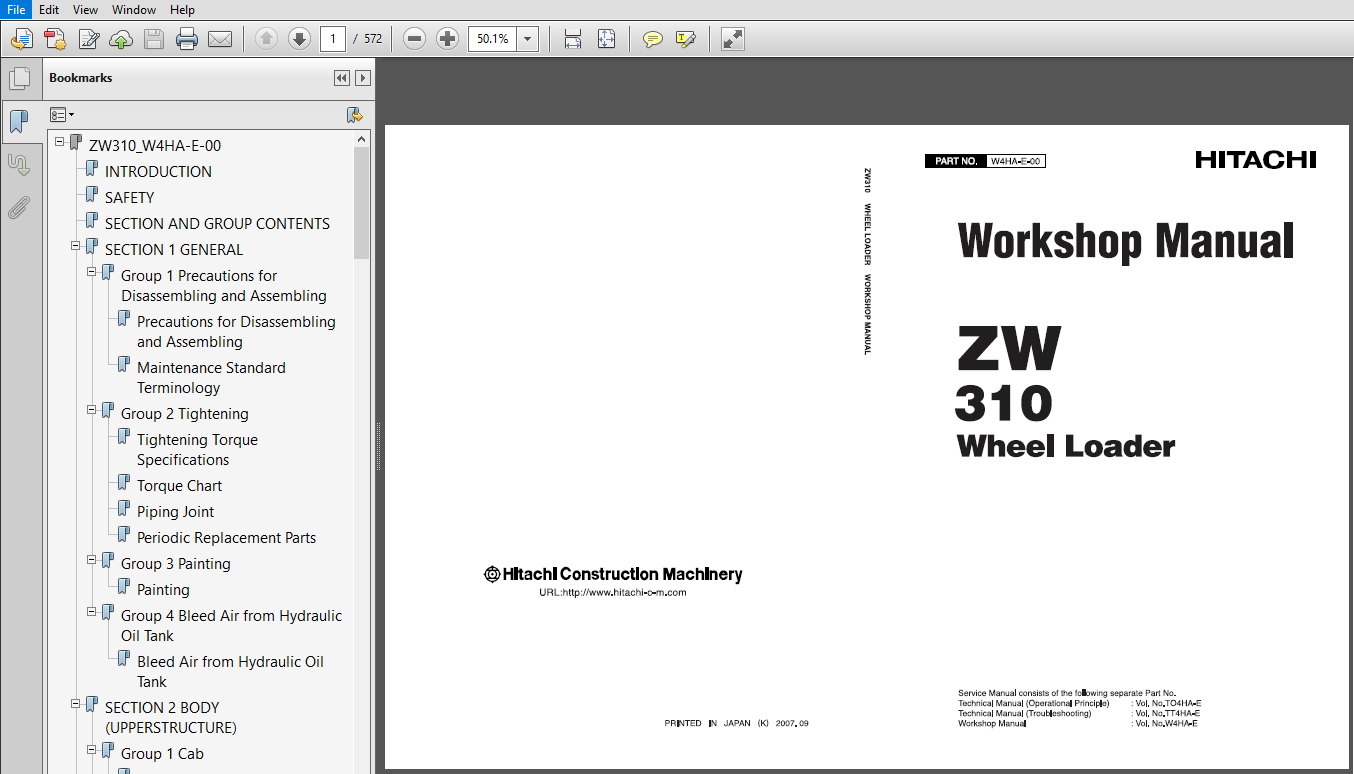Collapse the Group 2 Tightening bookmark
The width and height of the screenshot is (1354, 774).
pos(92,410)
